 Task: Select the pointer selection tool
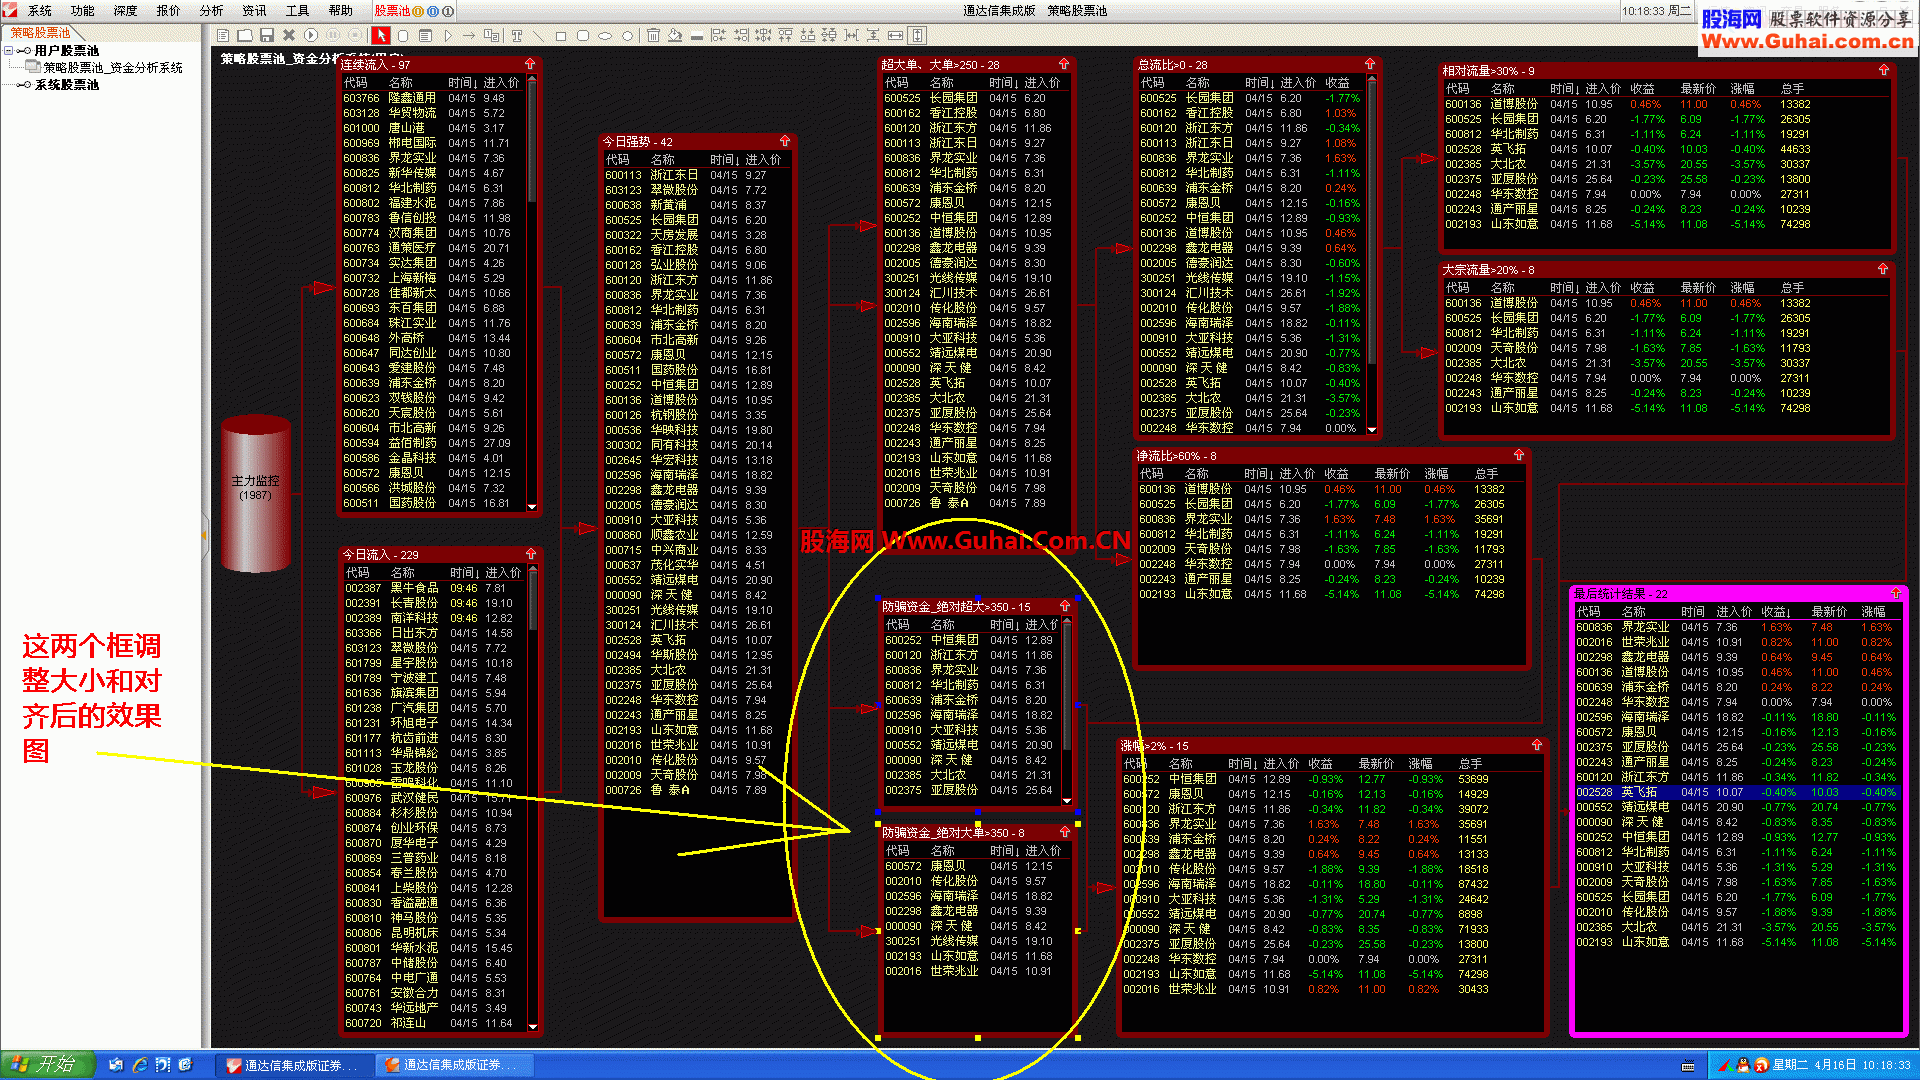(381, 35)
